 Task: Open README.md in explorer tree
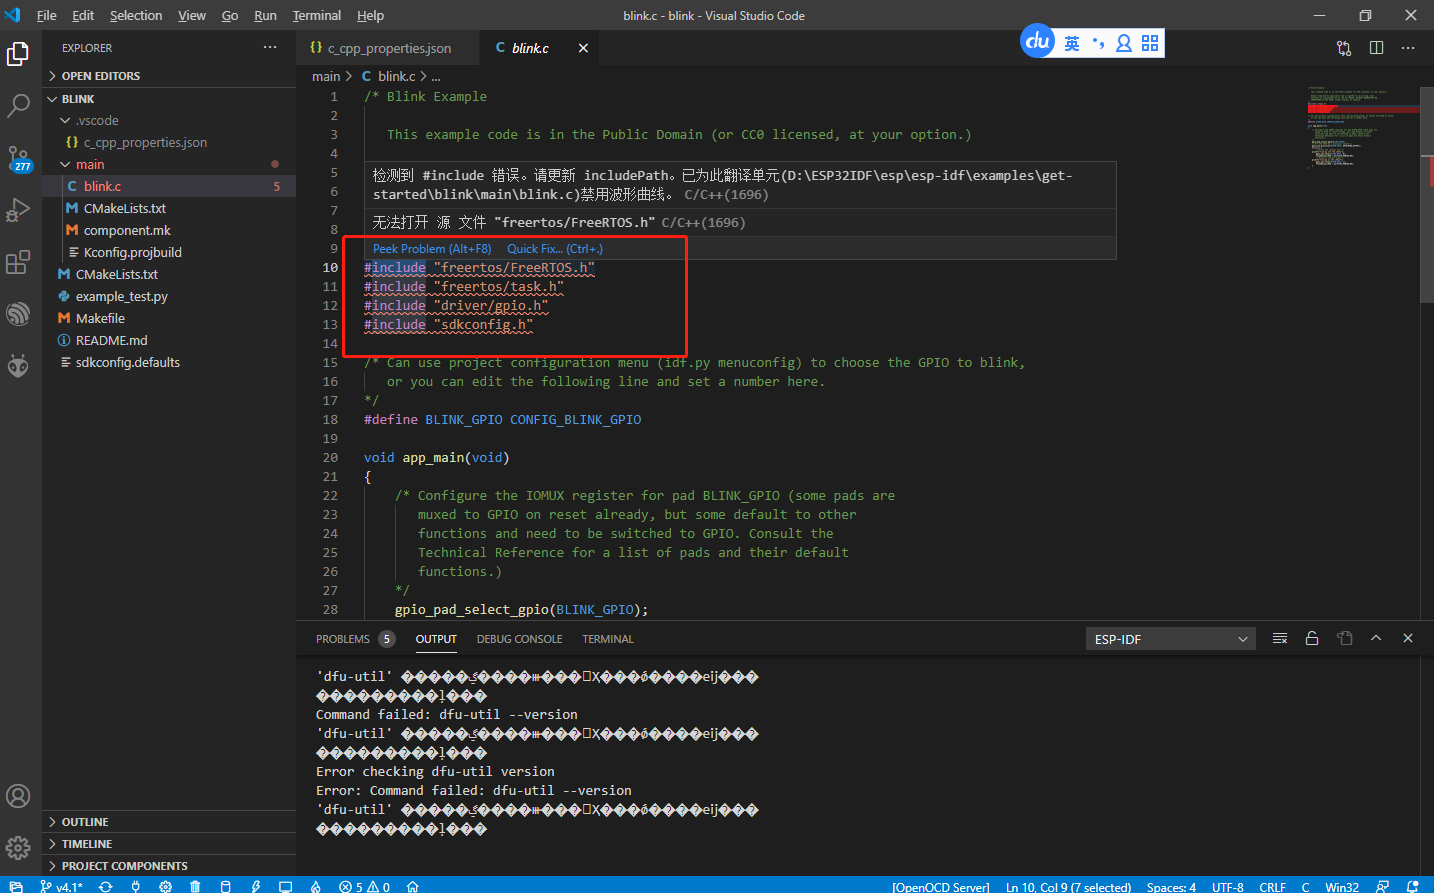click(x=168, y=340)
